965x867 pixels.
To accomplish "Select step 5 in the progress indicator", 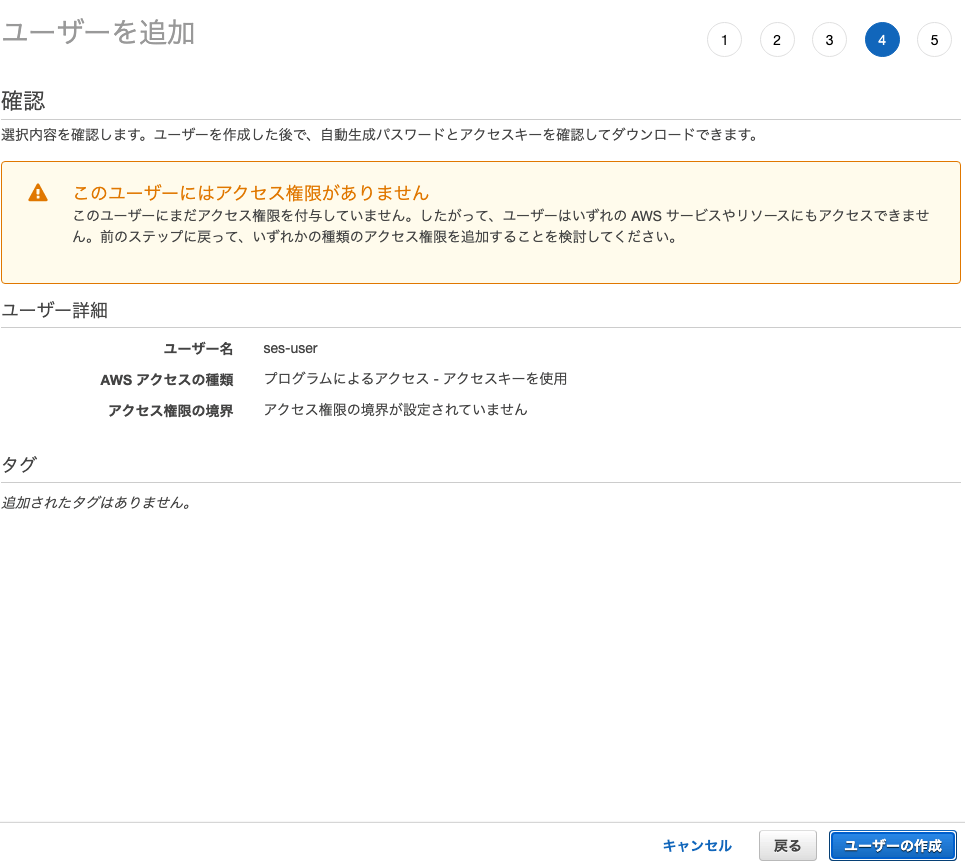I will [x=934, y=40].
